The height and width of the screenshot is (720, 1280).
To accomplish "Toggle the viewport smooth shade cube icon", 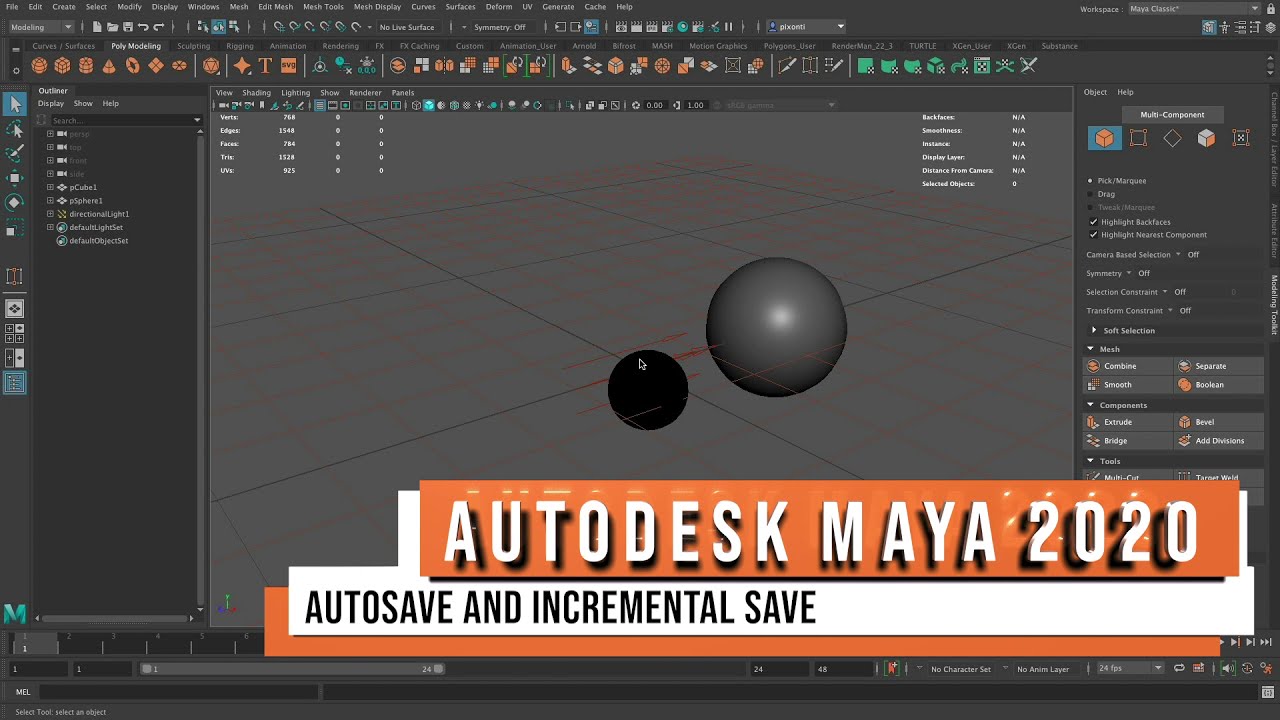I will [x=428, y=105].
